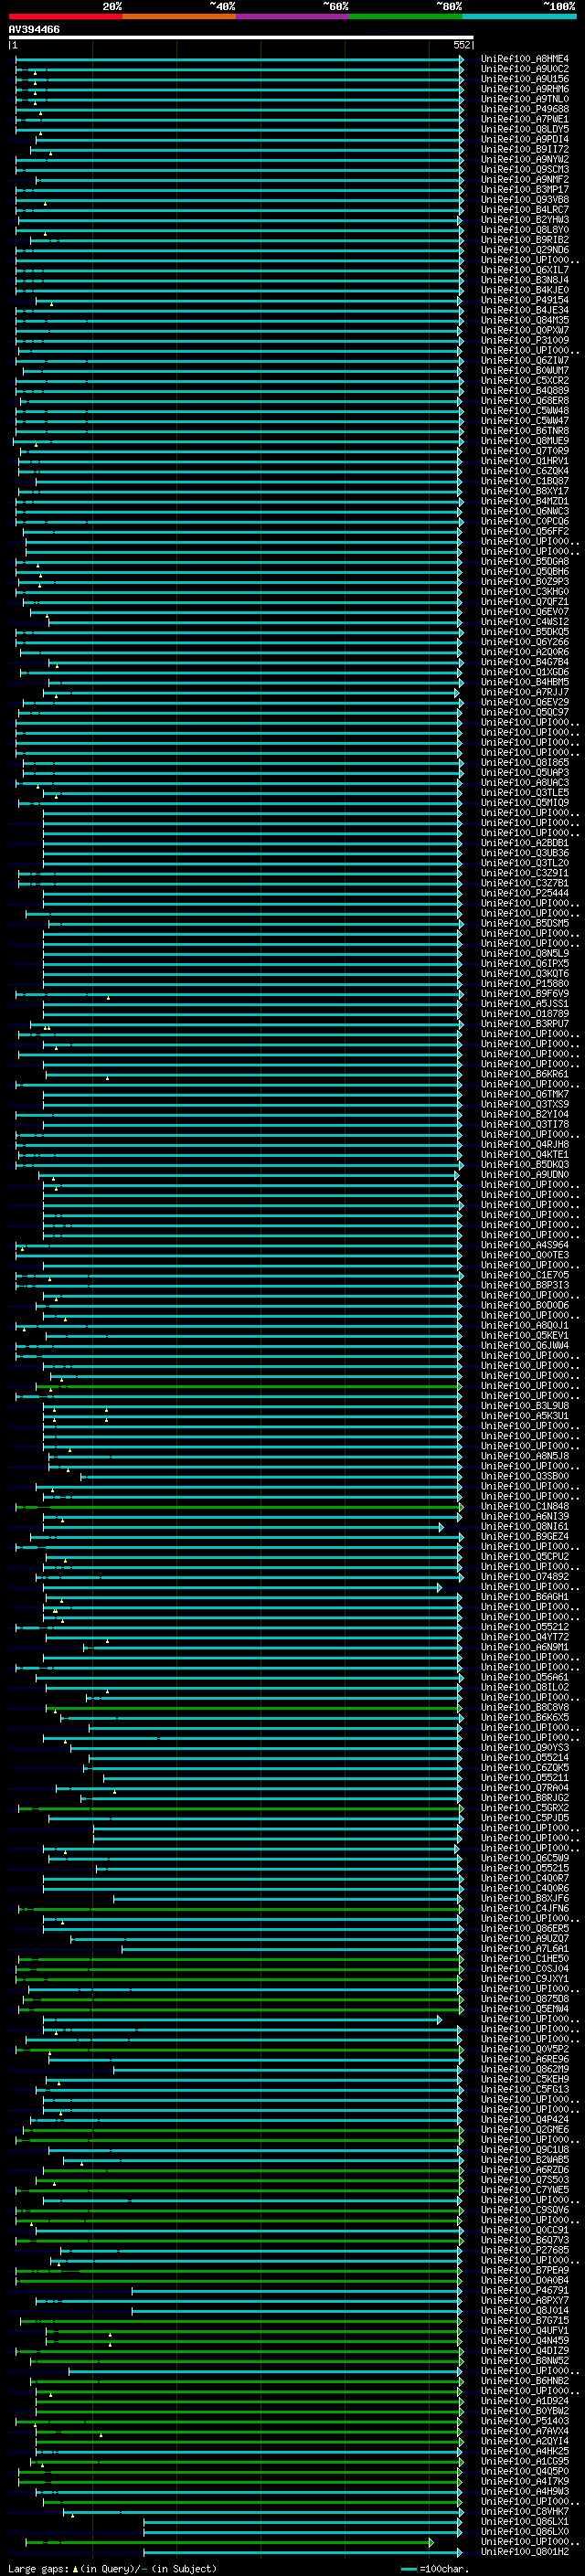Select the UniRef100_A4HK25 label
Viewport: 585px width, 2576px height.
pos(525,2451)
